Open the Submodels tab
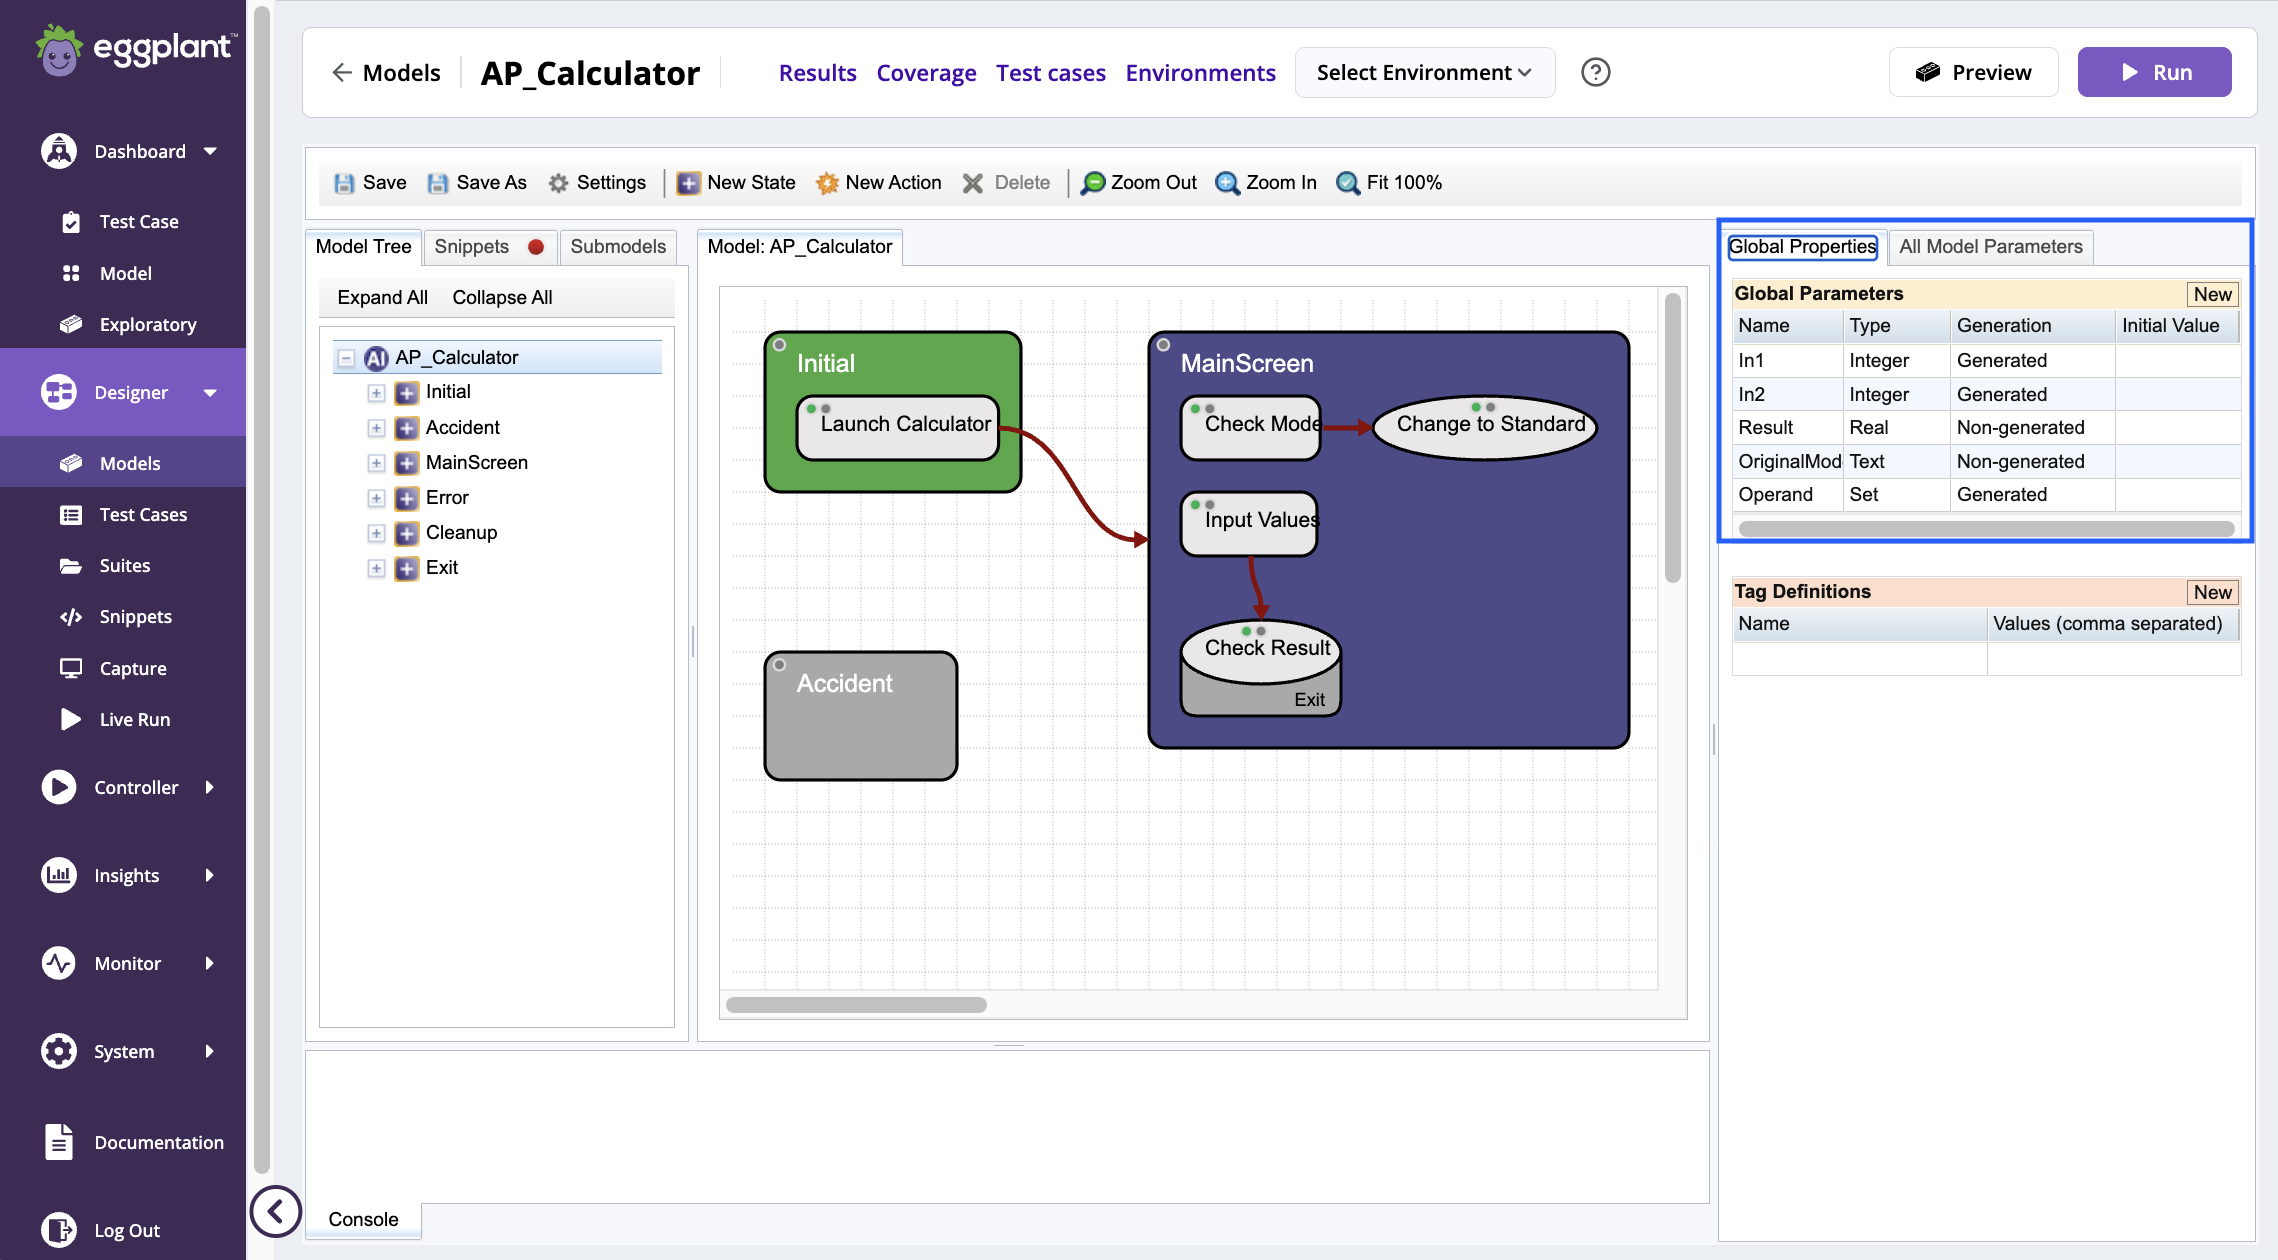 coord(617,247)
